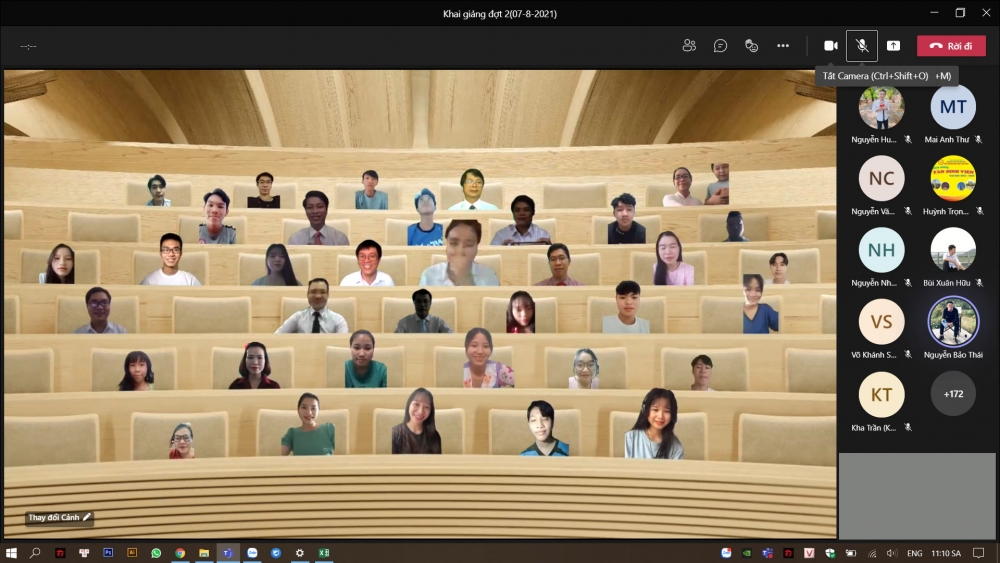Toggle the microphone mute button
The height and width of the screenshot is (563, 1000).
pos(862,46)
